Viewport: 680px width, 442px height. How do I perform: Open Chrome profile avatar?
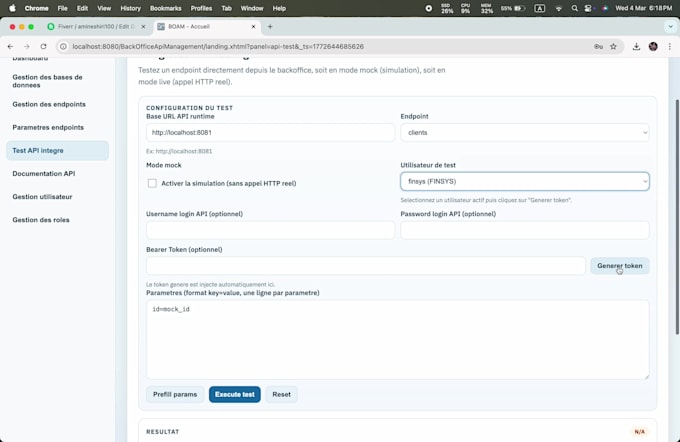click(x=653, y=46)
